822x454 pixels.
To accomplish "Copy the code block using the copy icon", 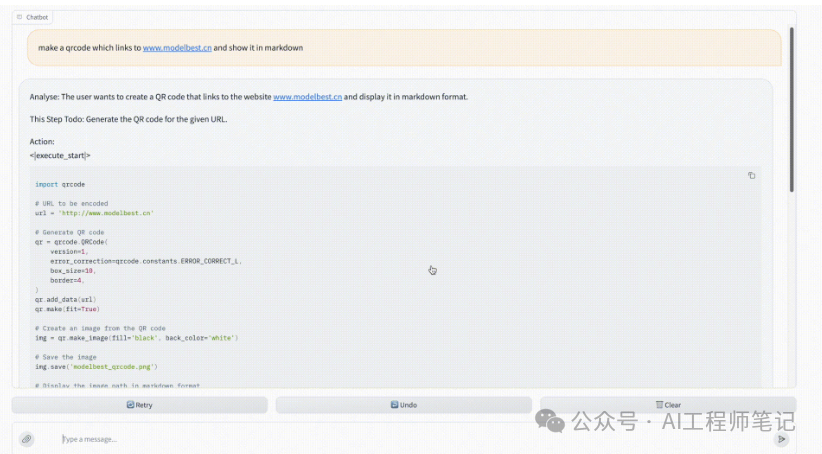I will 751,176.
